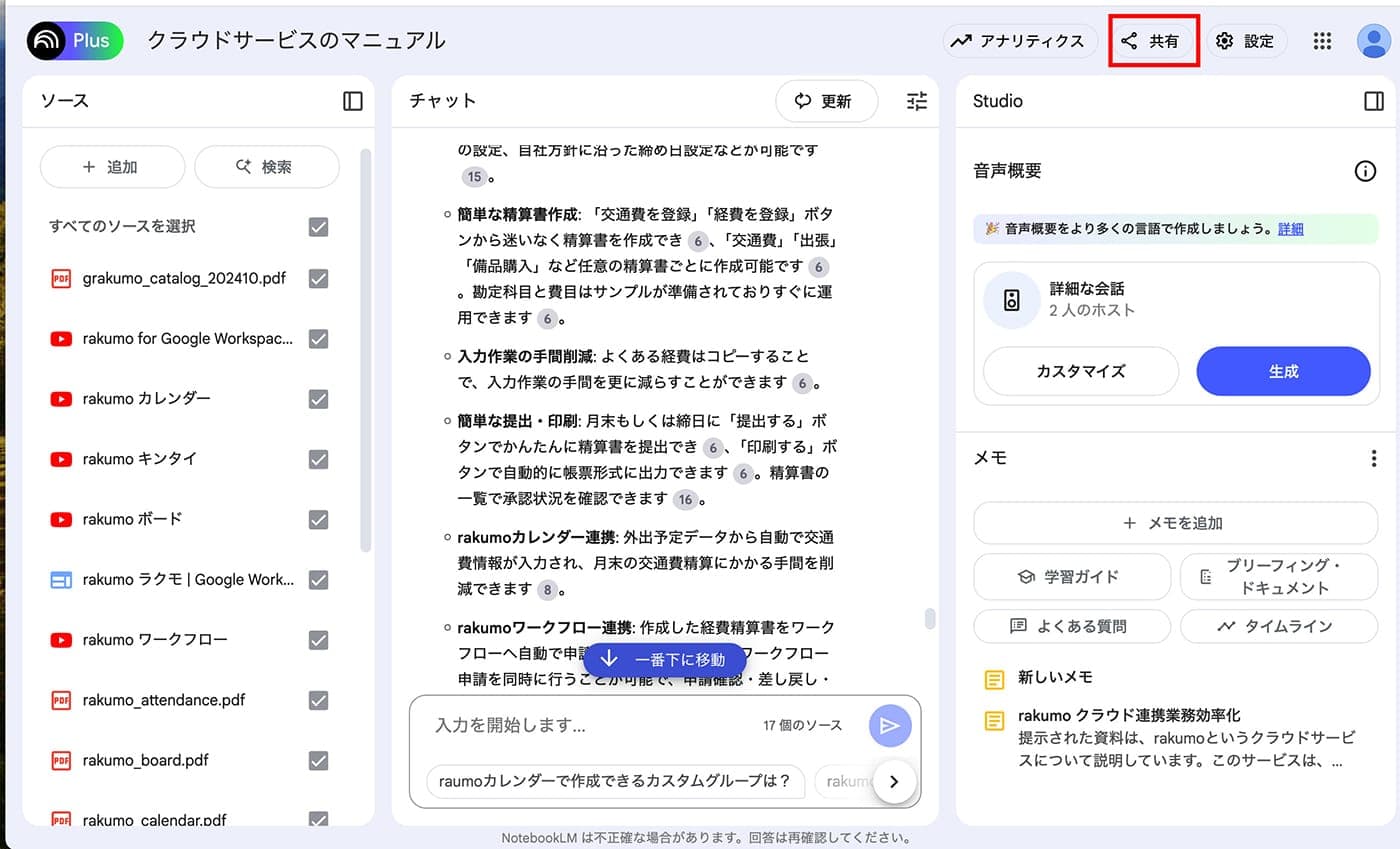Click note icon beside 新しいメモ

[x=994, y=680]
